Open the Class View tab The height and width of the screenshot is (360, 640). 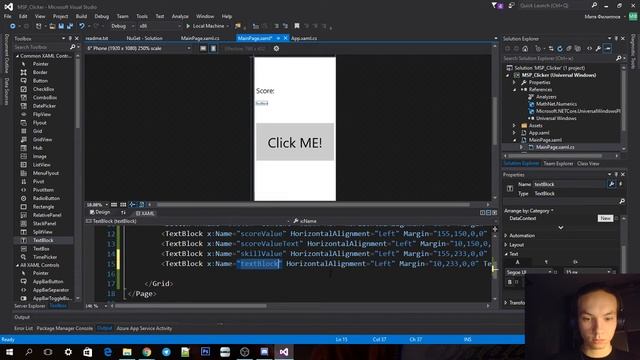point(588,164)
